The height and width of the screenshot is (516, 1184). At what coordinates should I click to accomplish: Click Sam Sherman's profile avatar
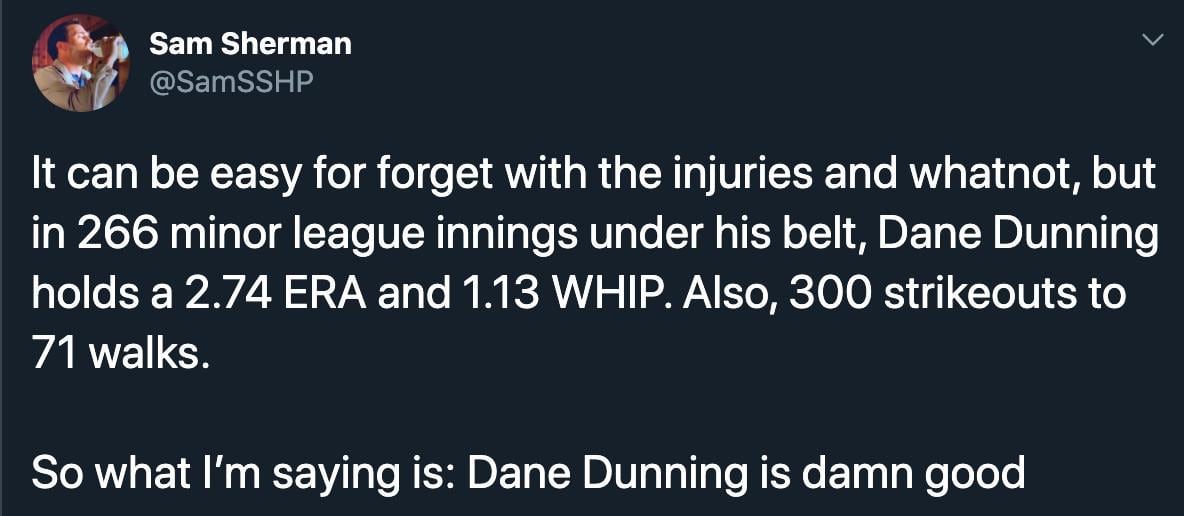[x=81, y=62]
